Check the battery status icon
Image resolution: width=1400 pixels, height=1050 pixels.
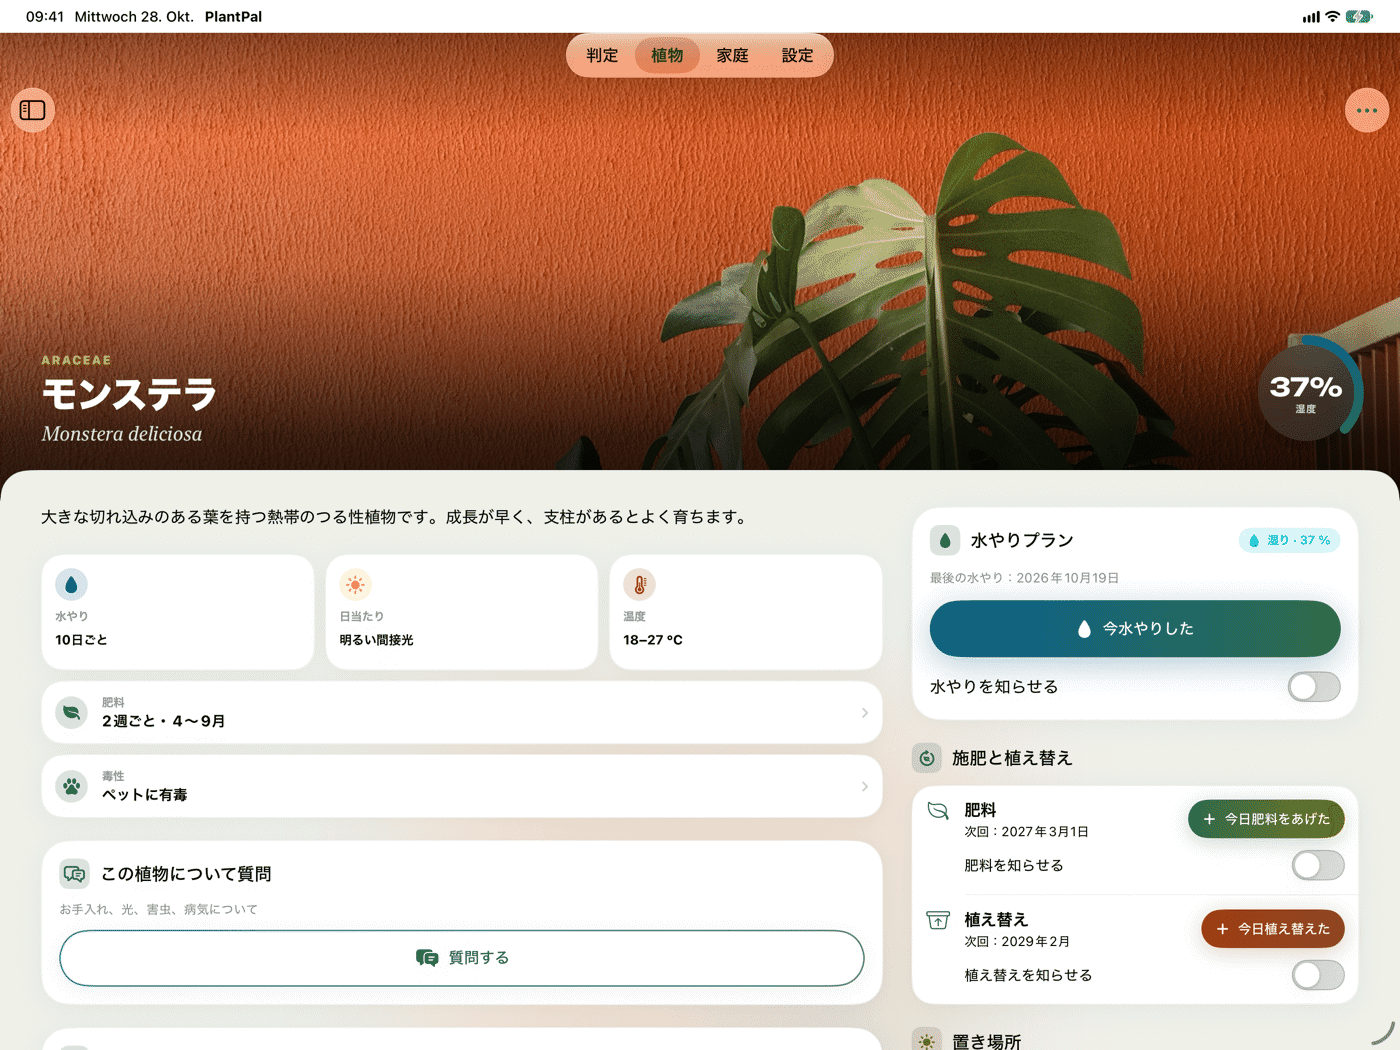(1359, 17)
